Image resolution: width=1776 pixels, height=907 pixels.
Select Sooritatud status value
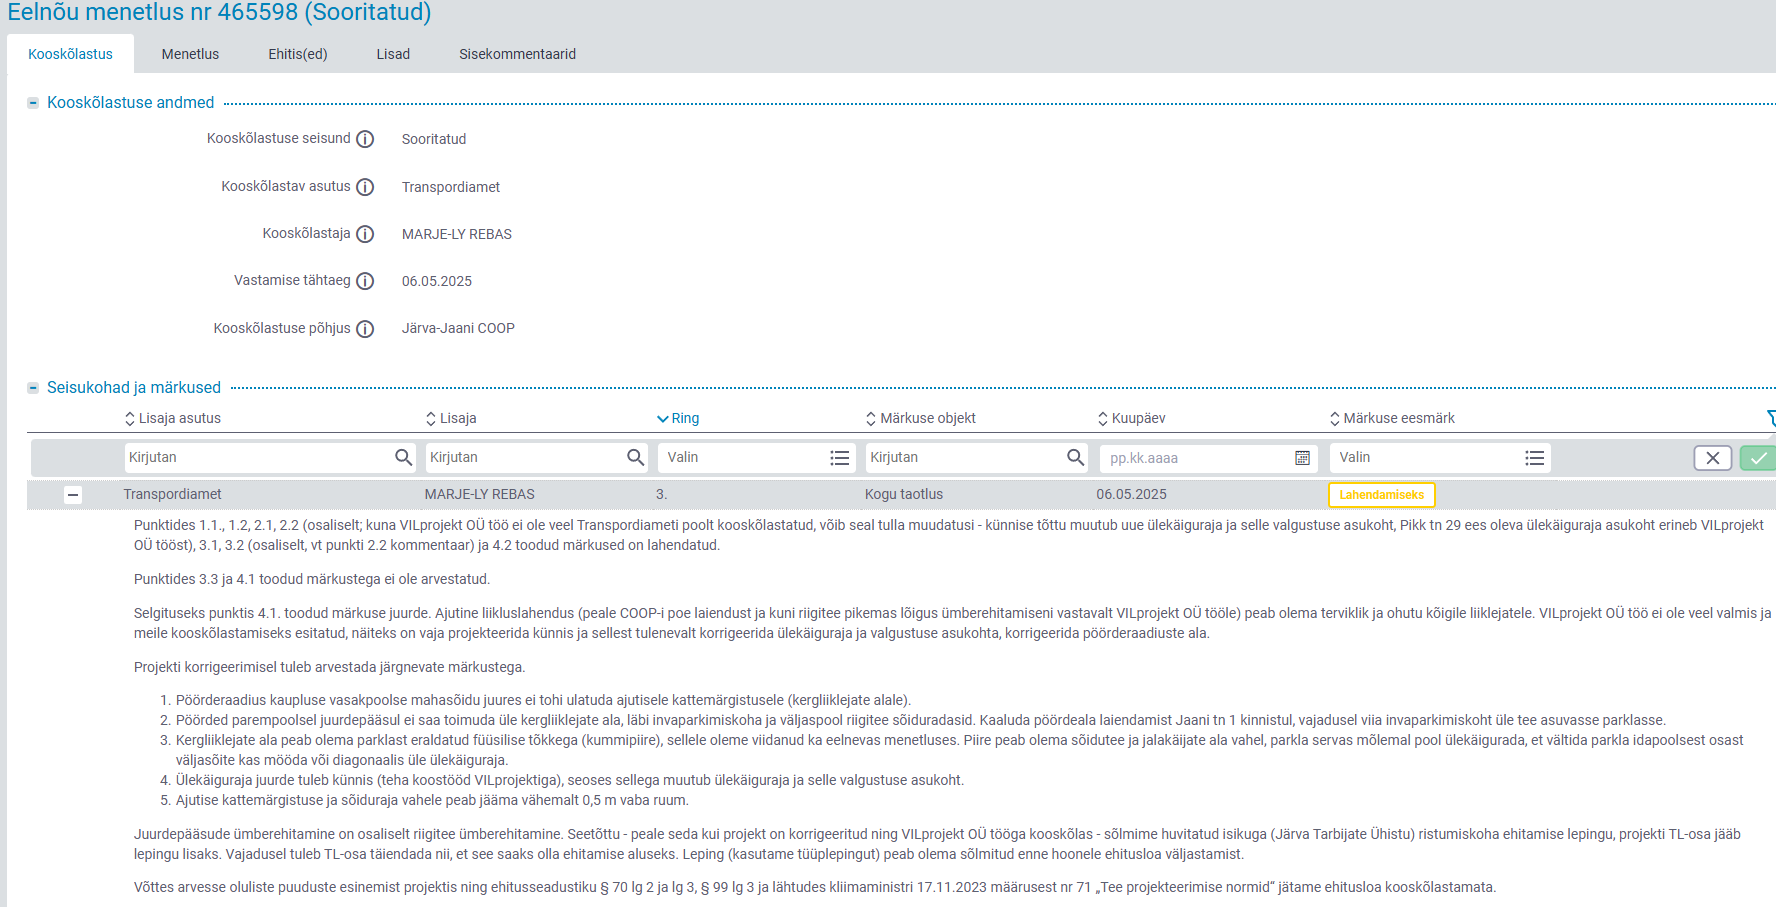(434, 139)
